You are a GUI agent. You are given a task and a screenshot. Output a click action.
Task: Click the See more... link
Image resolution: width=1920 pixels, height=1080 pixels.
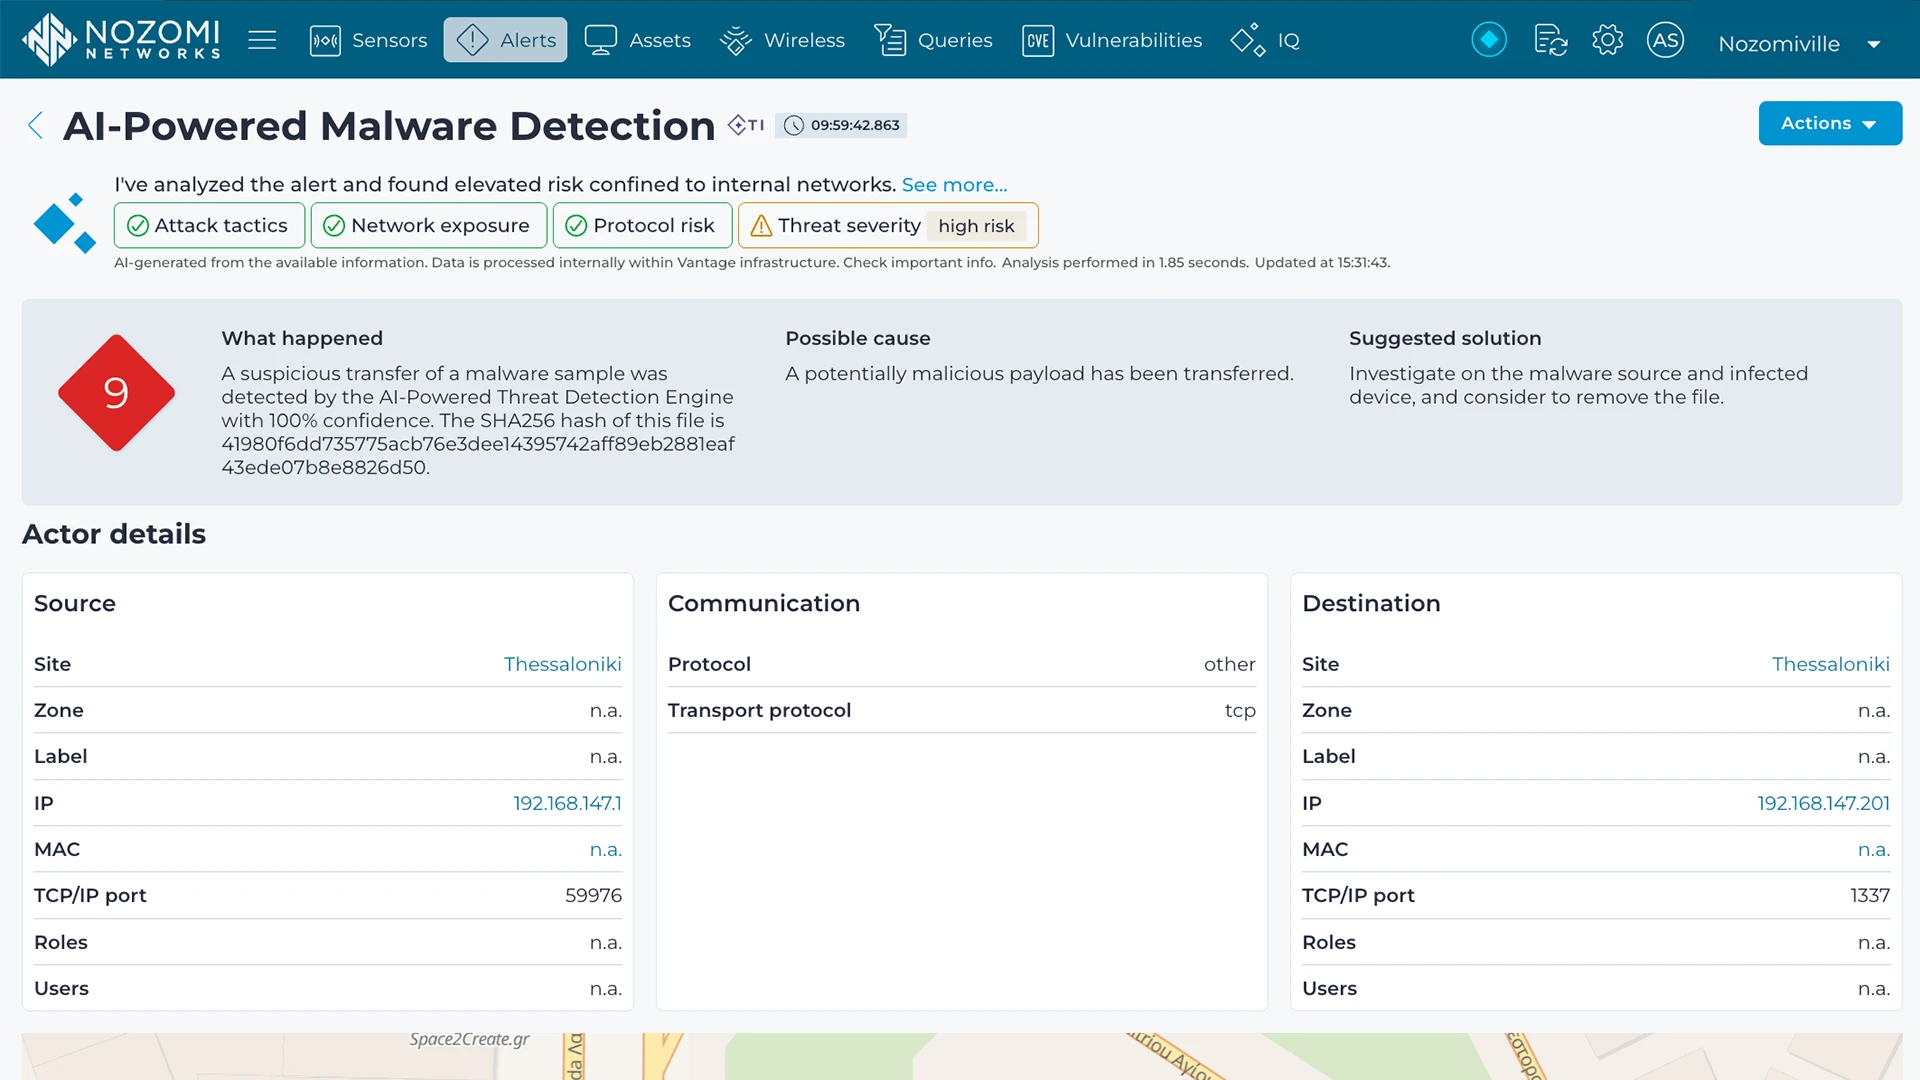954,185
